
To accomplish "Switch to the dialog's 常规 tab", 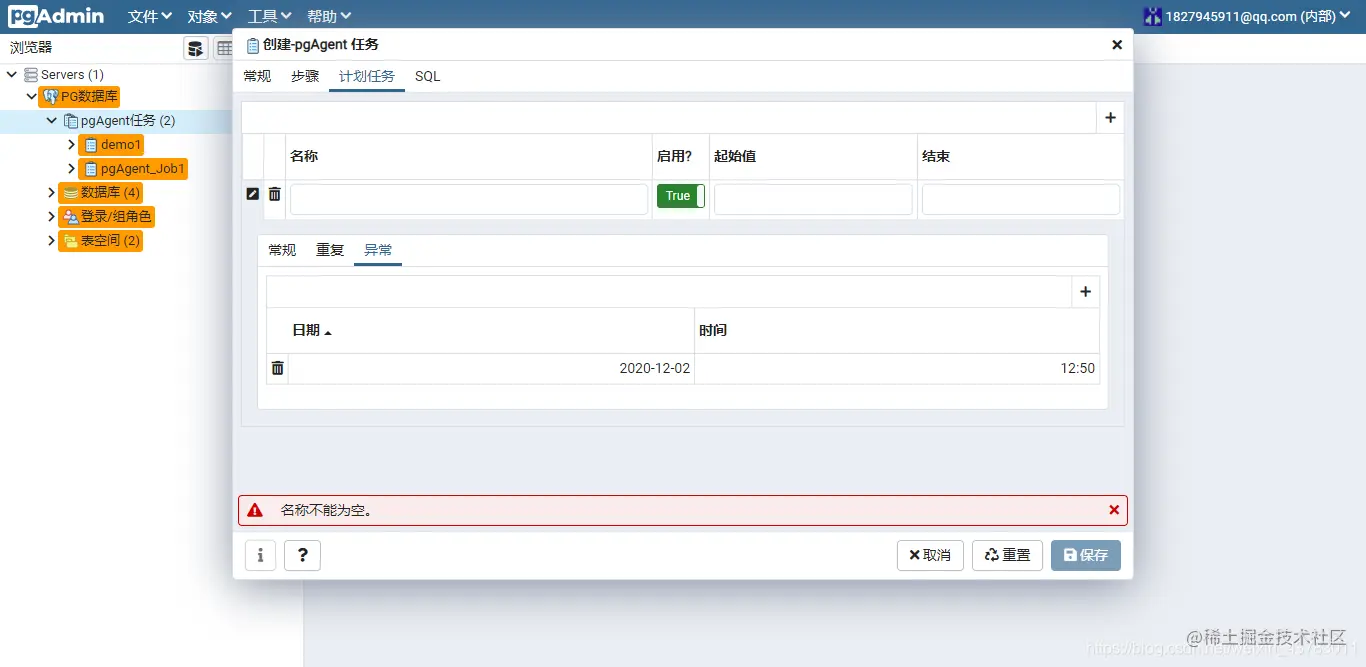I will pyautogui.click(x=257, y=76).
